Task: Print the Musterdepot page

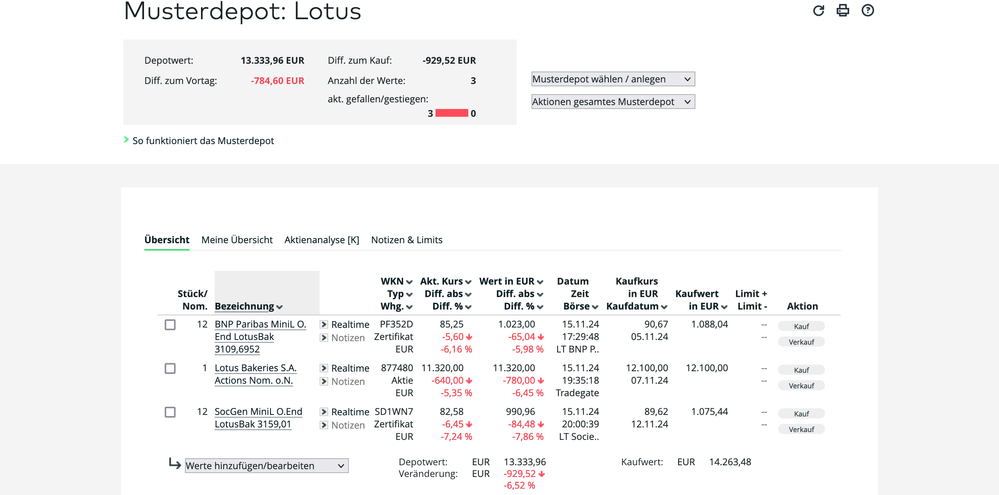Action: (843, 10)
